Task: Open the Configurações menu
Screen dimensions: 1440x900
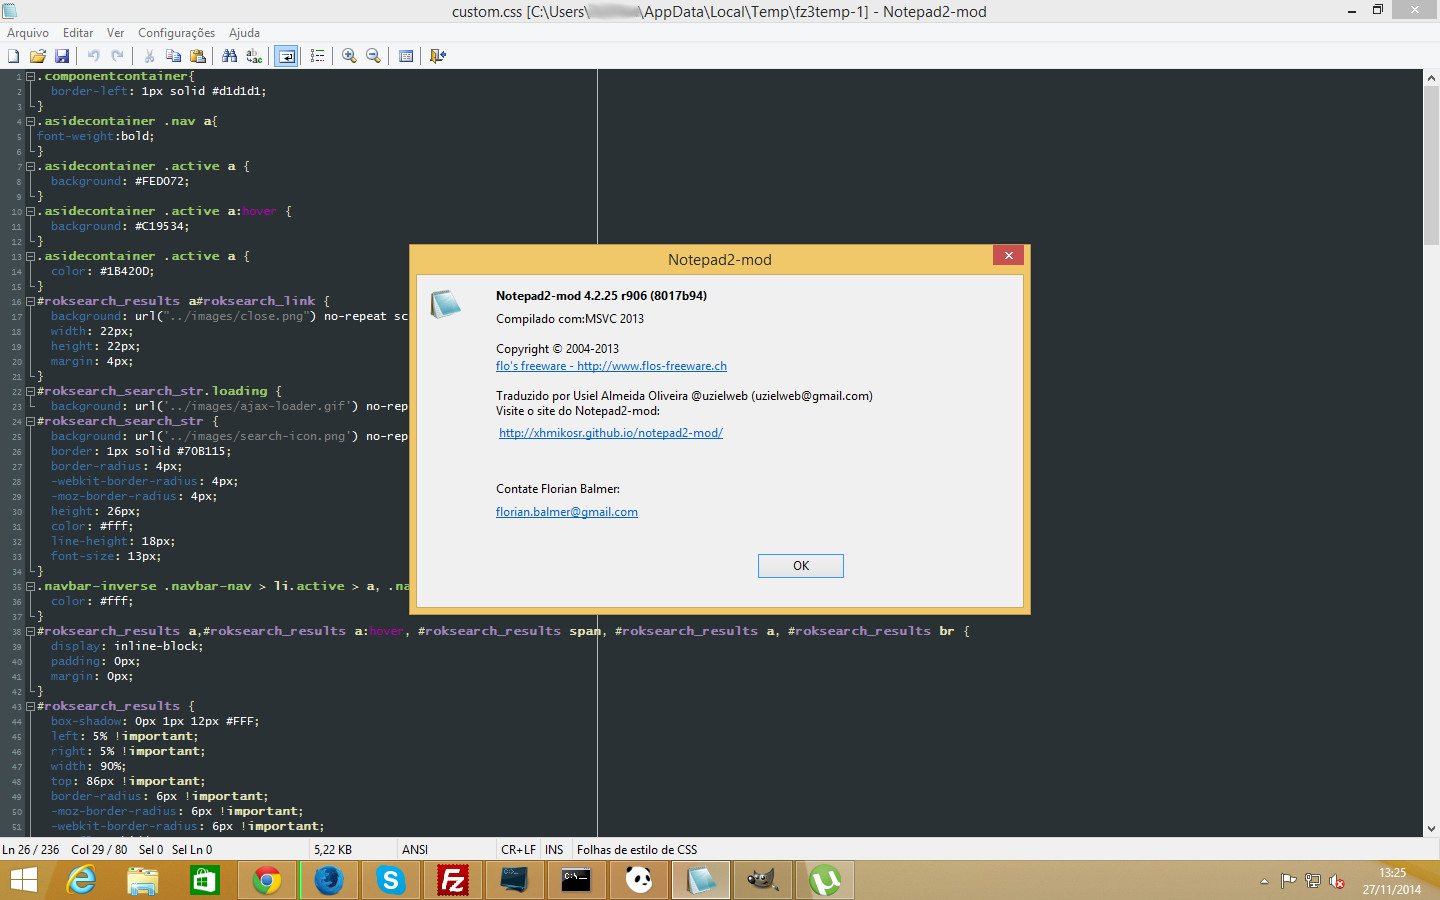Action: pyautogui.click(x=176, y=32)
